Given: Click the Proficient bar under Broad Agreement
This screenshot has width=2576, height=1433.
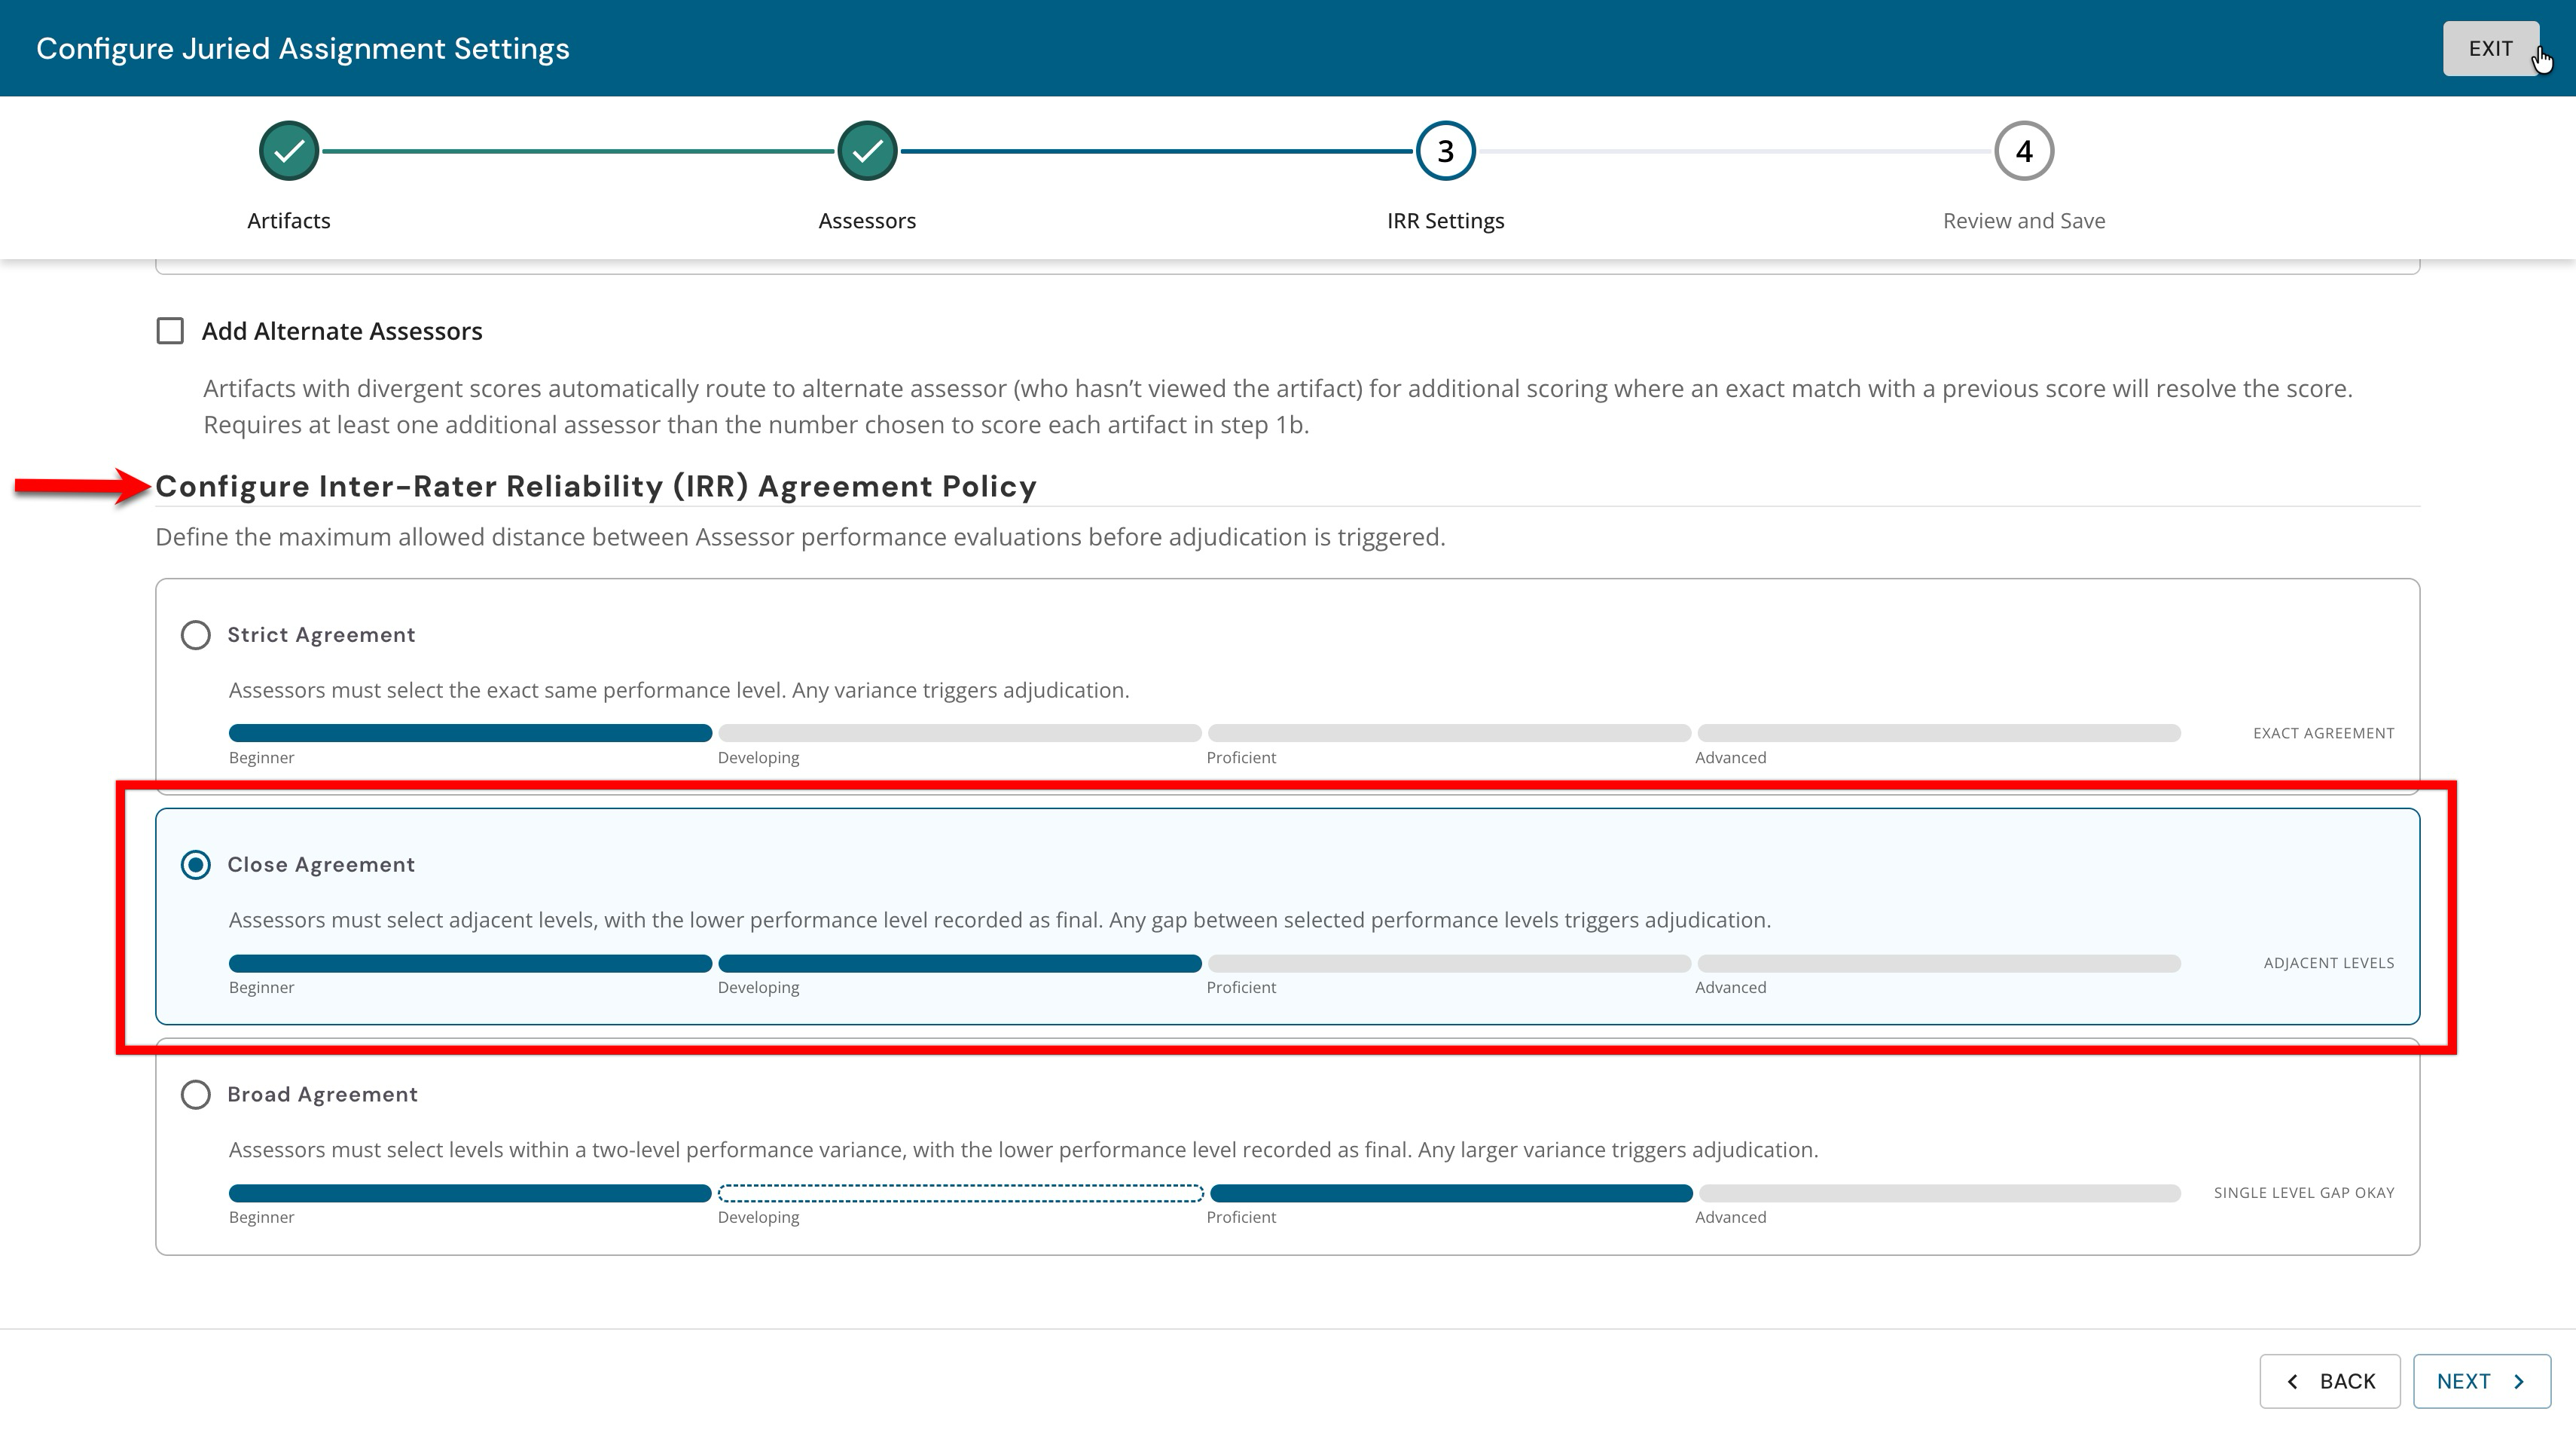Looking at the screenshot, I should (1450, 1193).
